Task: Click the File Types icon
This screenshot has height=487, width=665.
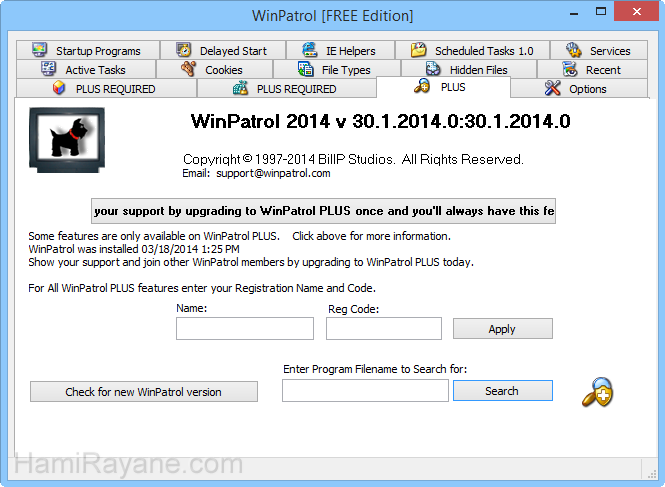Action: point(305,69)
